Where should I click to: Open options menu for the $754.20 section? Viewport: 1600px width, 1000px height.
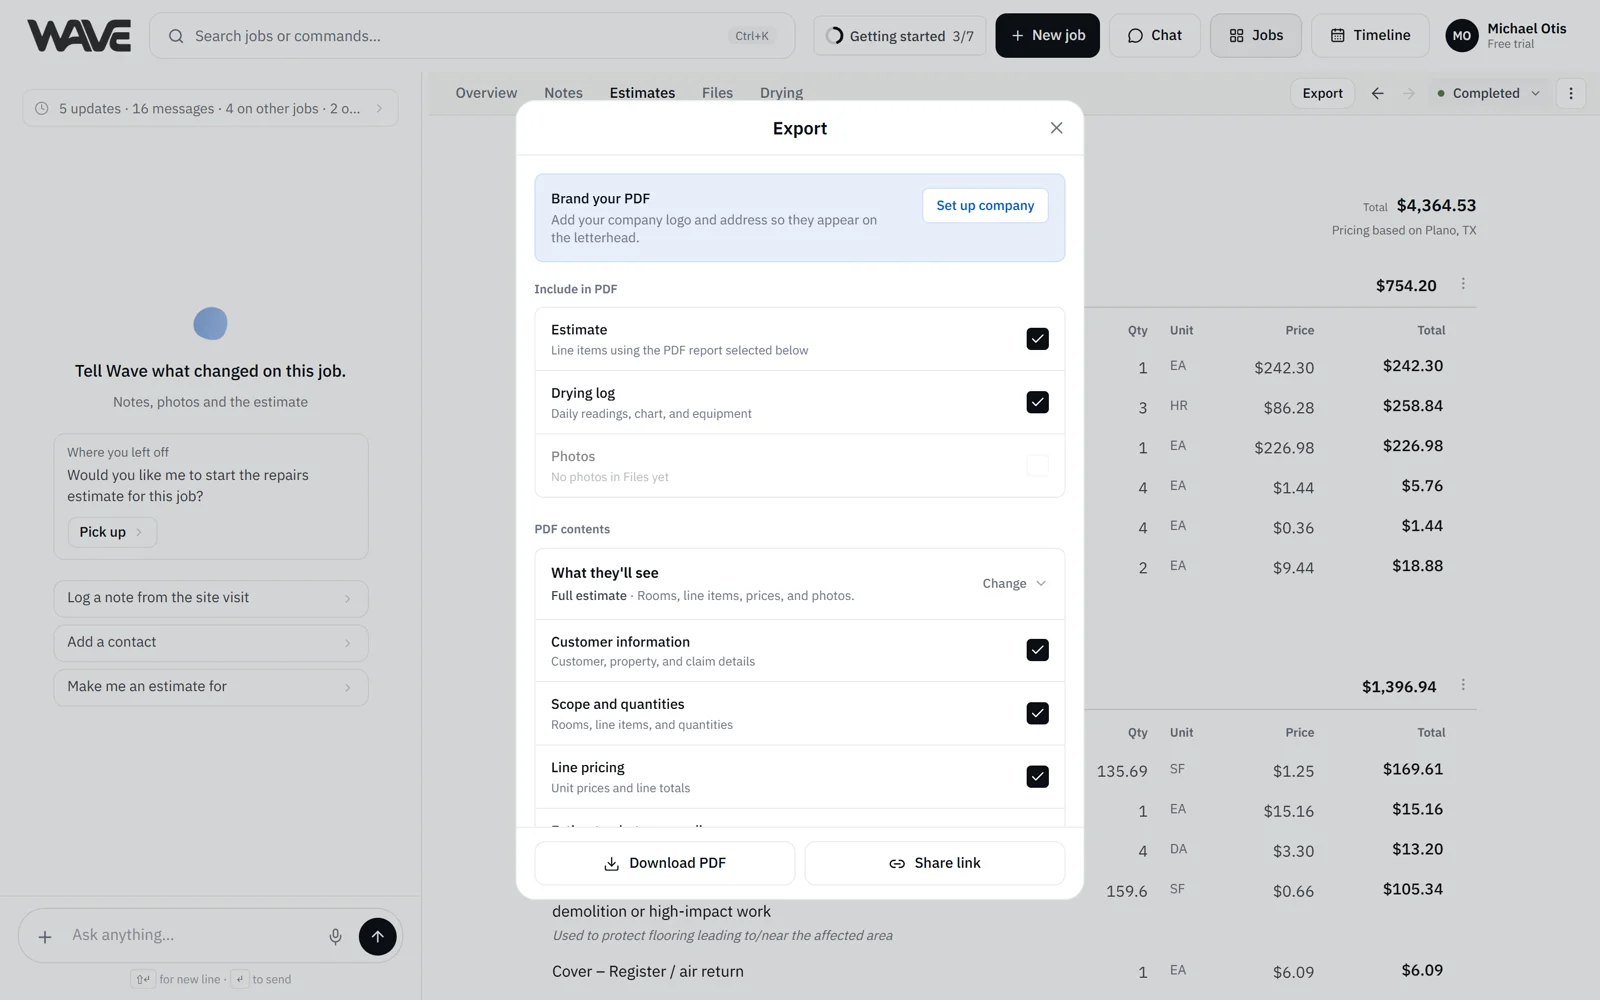click(x=1463, y=284)
